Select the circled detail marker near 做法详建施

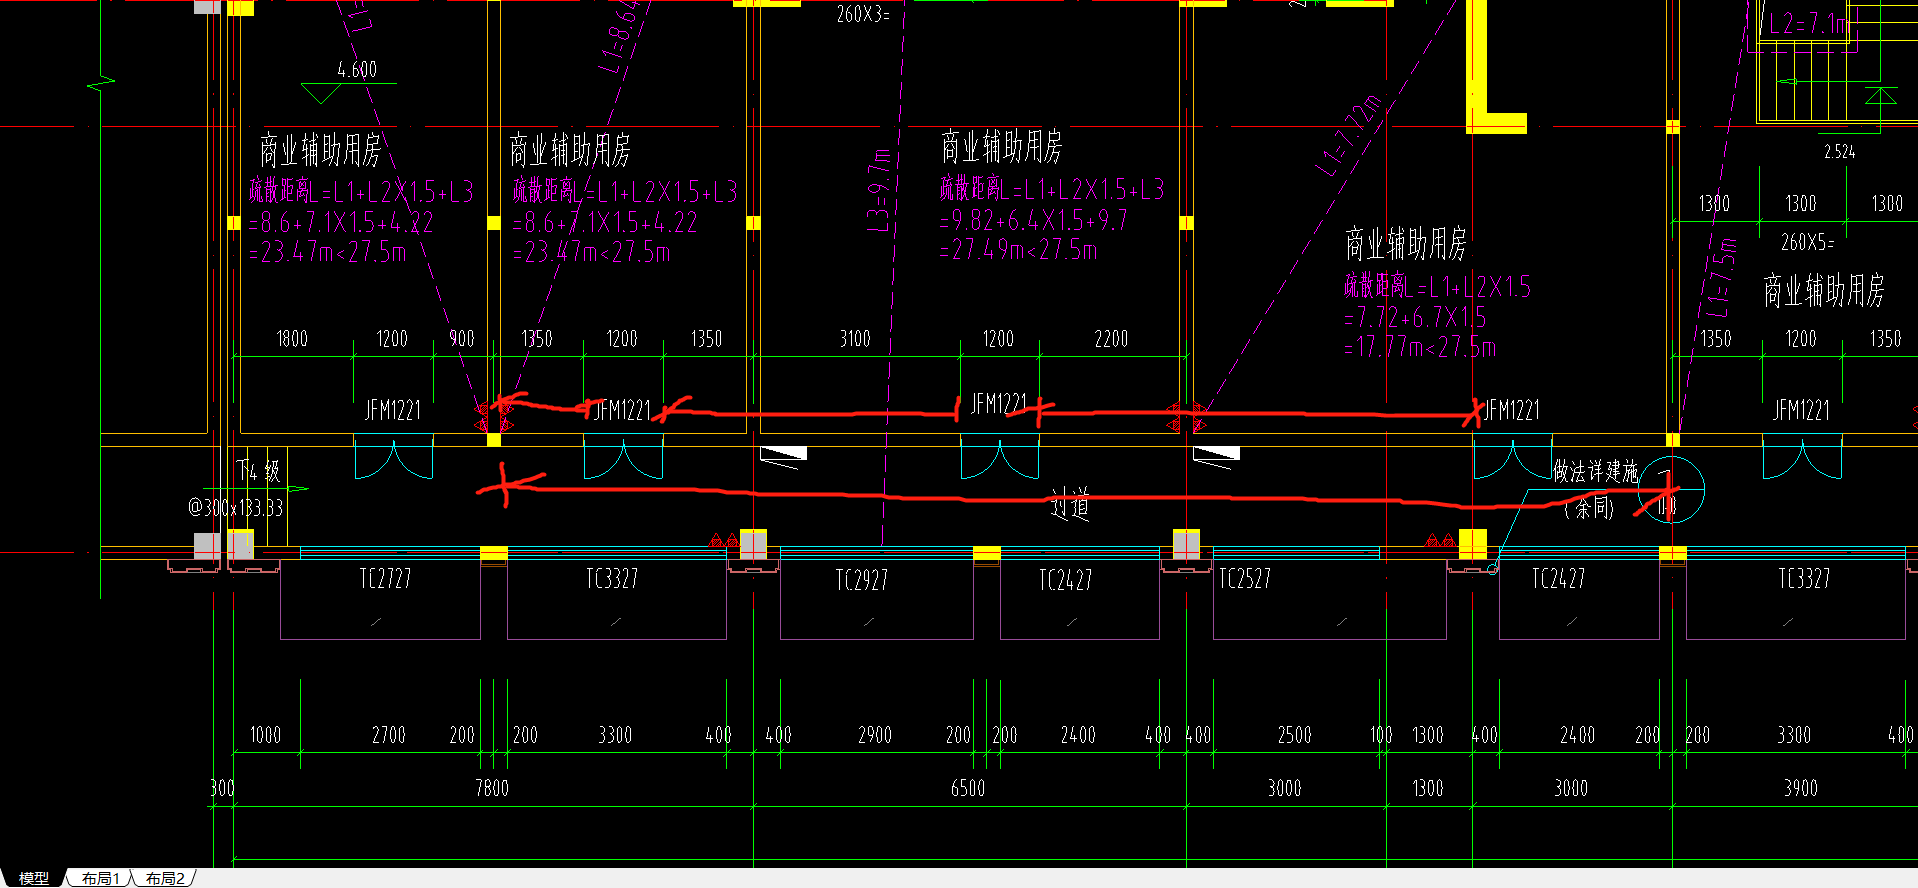(x=1671, y=490)
